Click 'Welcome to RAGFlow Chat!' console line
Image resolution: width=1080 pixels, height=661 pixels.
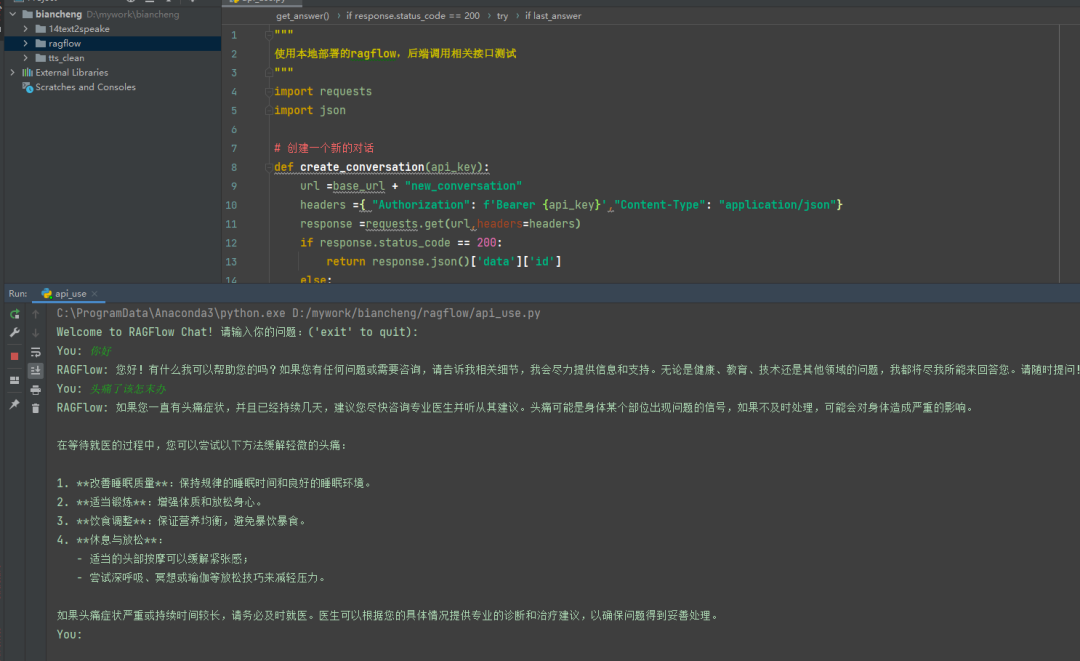pyautogui.click(x=237, y=332)
